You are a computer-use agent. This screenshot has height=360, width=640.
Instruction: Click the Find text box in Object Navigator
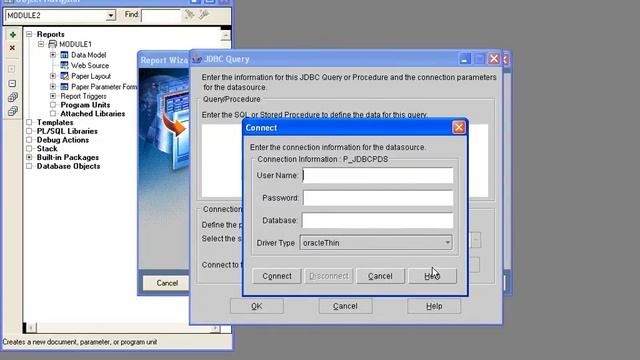point(161,16)
